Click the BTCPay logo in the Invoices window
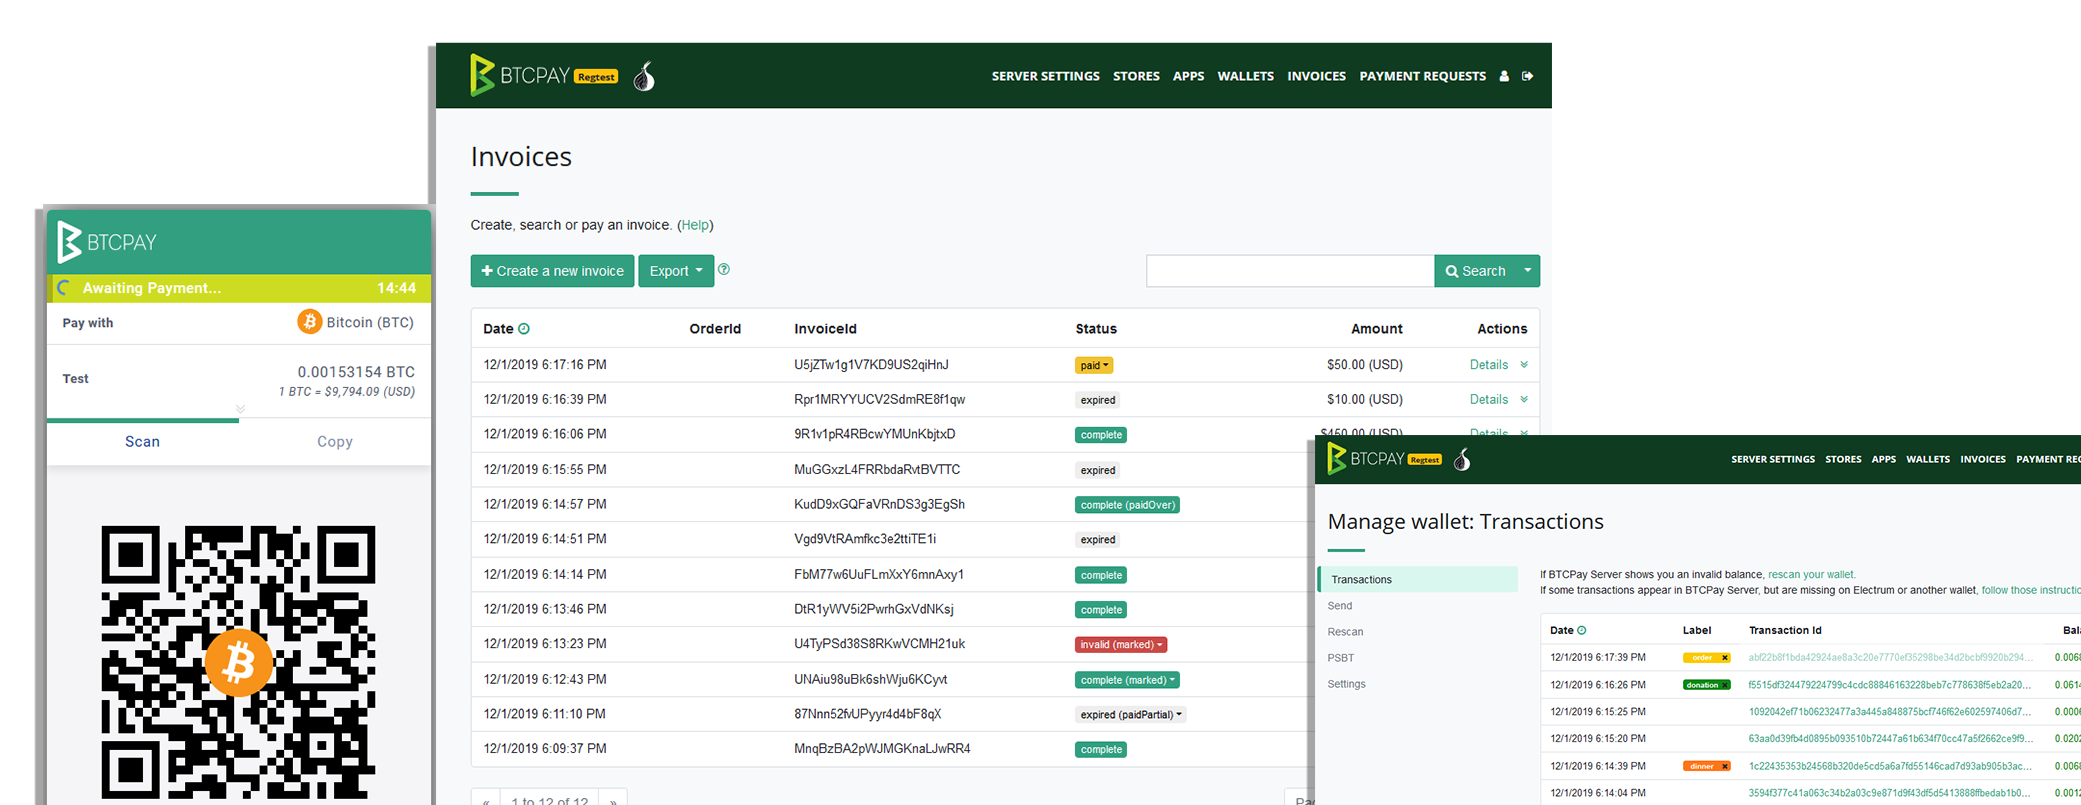Image resolution: width=2081 pixels, height=805 pixels. (x=519, y=76)
